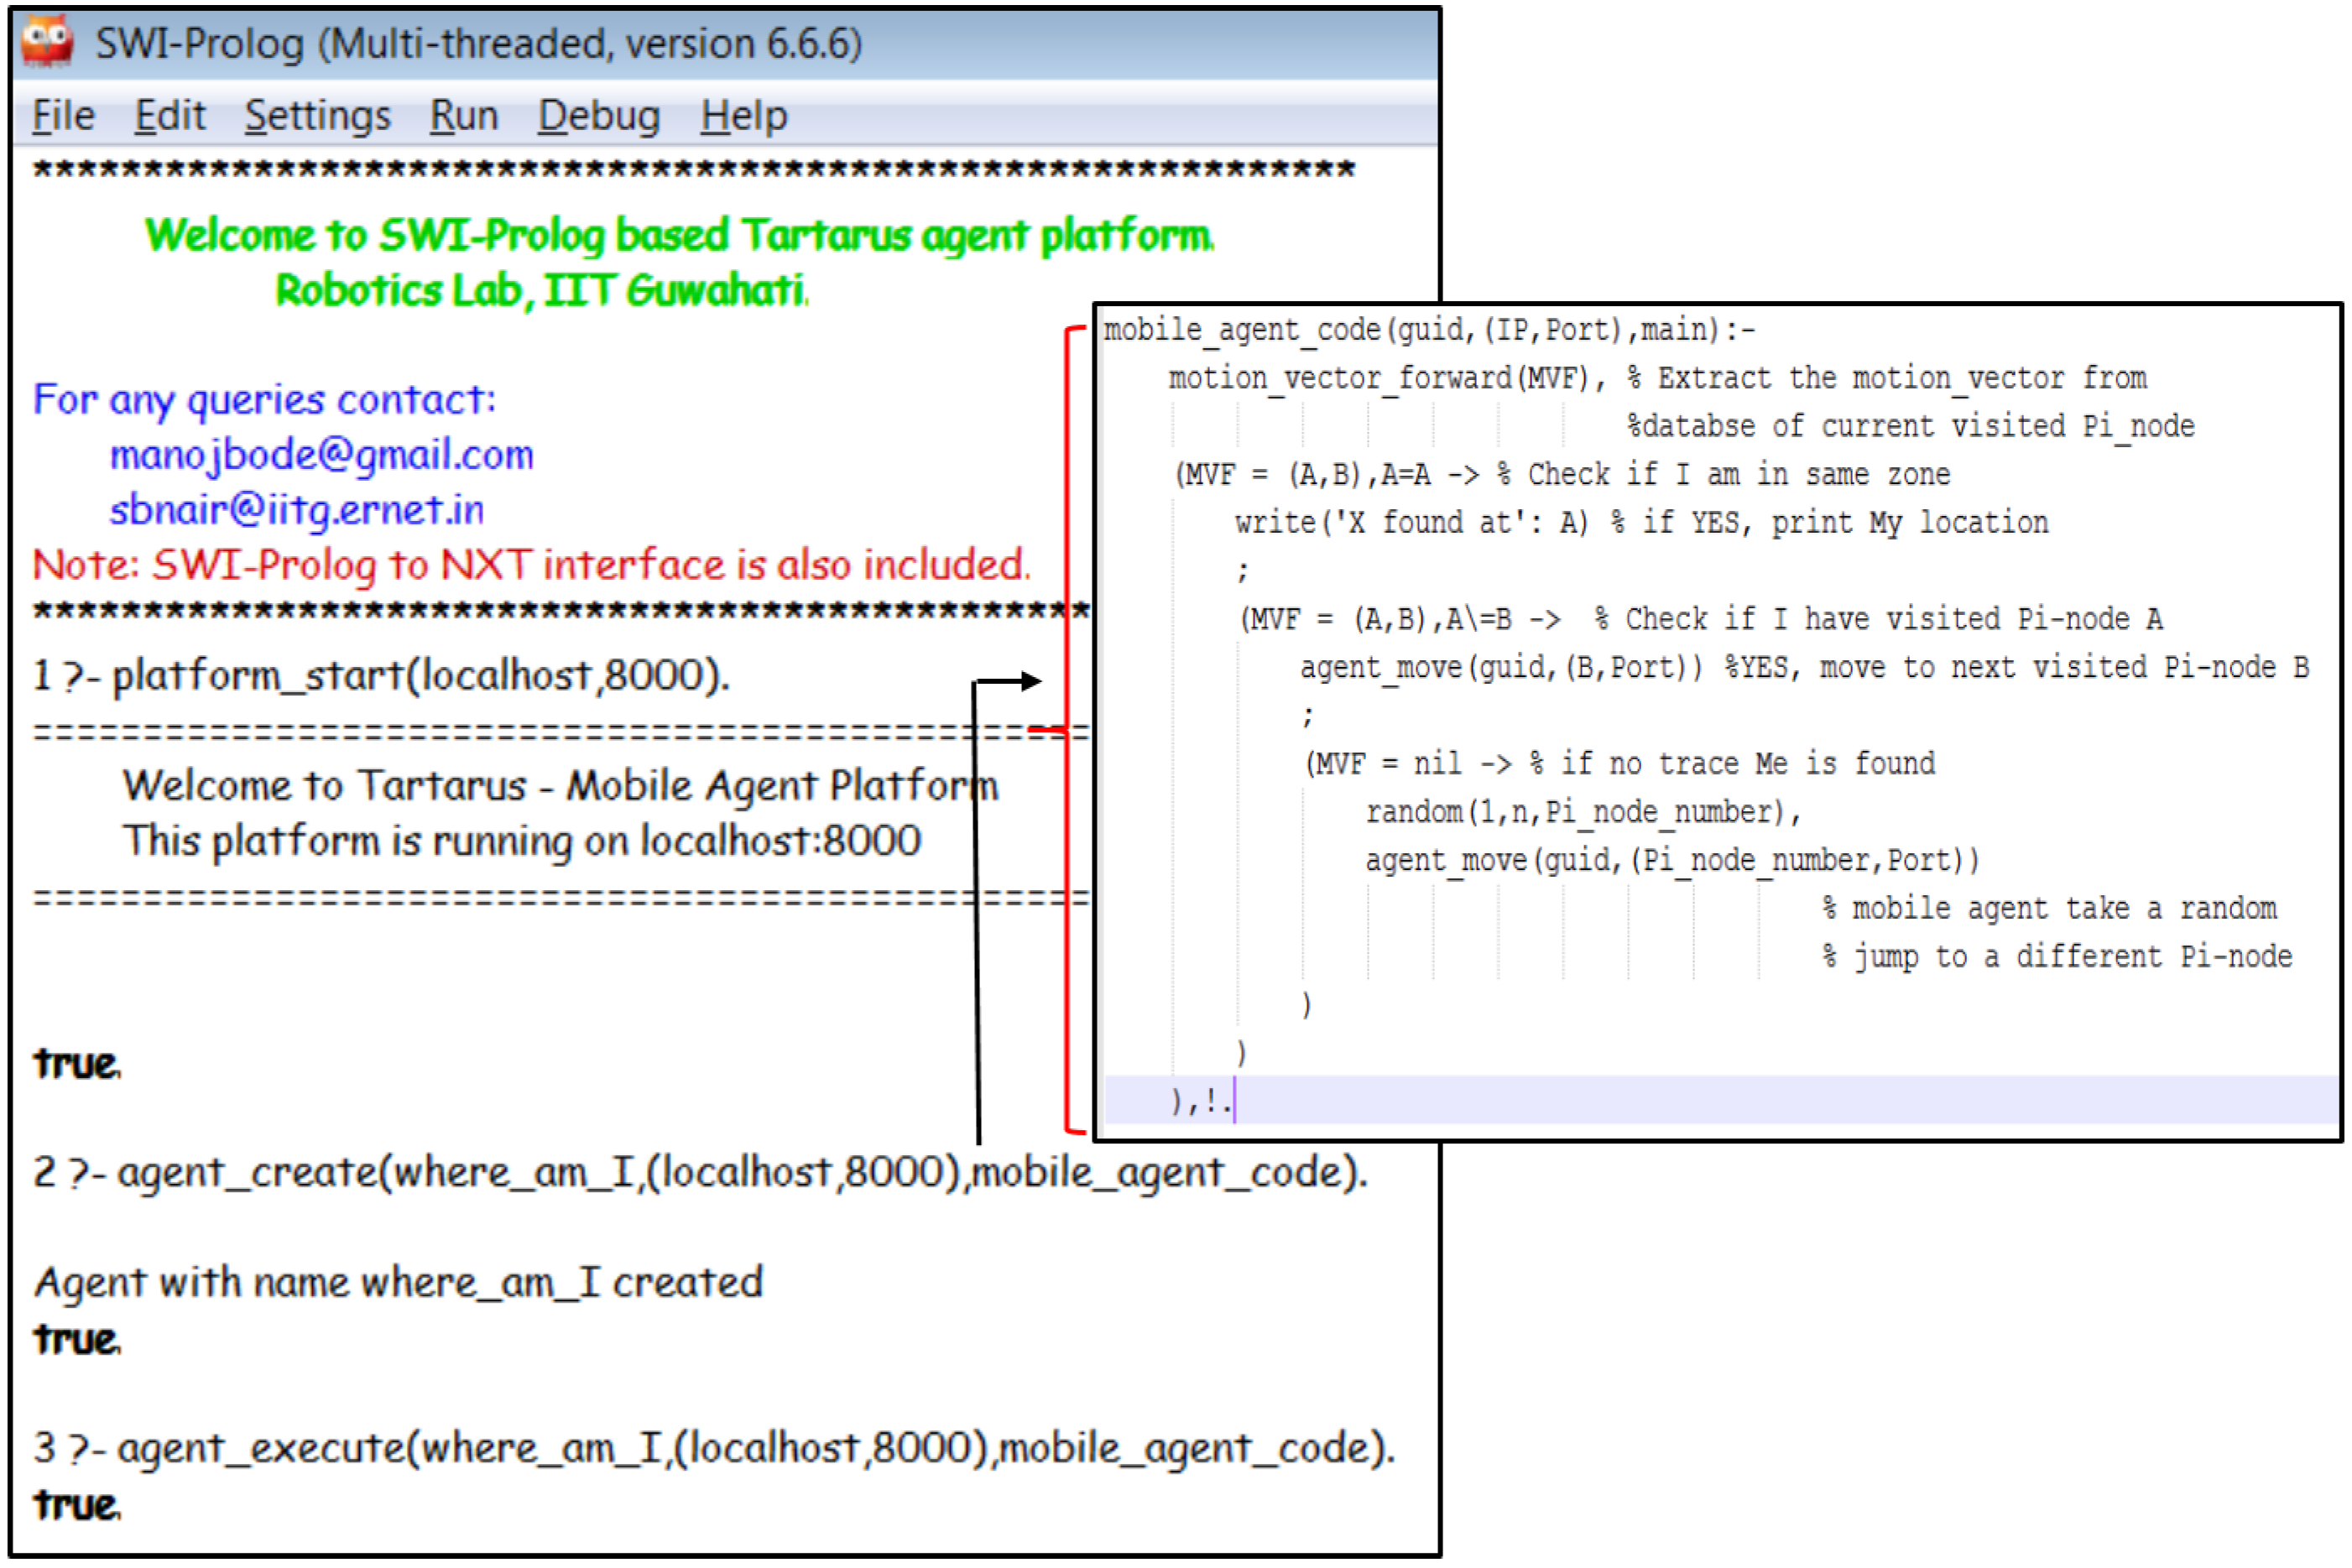Click the SWI-Prolog owl icon
The image size is (2352, 1568).
[47, 42]
